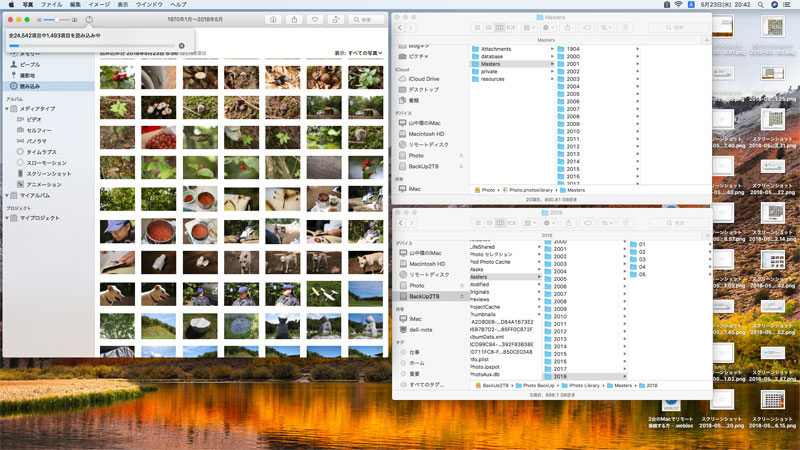Screen dimensions: 800x450
Task: Select ピープル in the Photos sidebar
Action: click(30, 64)
